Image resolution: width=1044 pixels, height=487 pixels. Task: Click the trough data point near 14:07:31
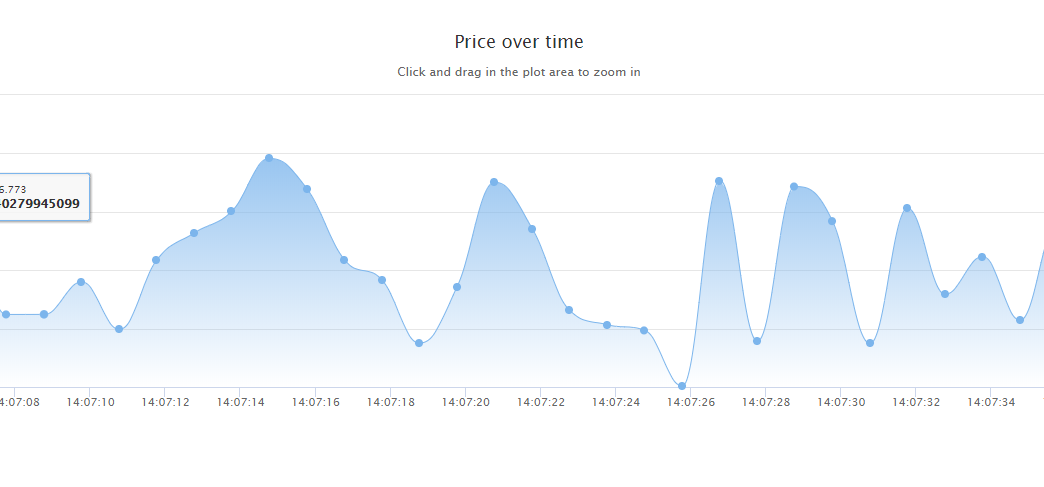pyautogui.click(x=870, y=343)
